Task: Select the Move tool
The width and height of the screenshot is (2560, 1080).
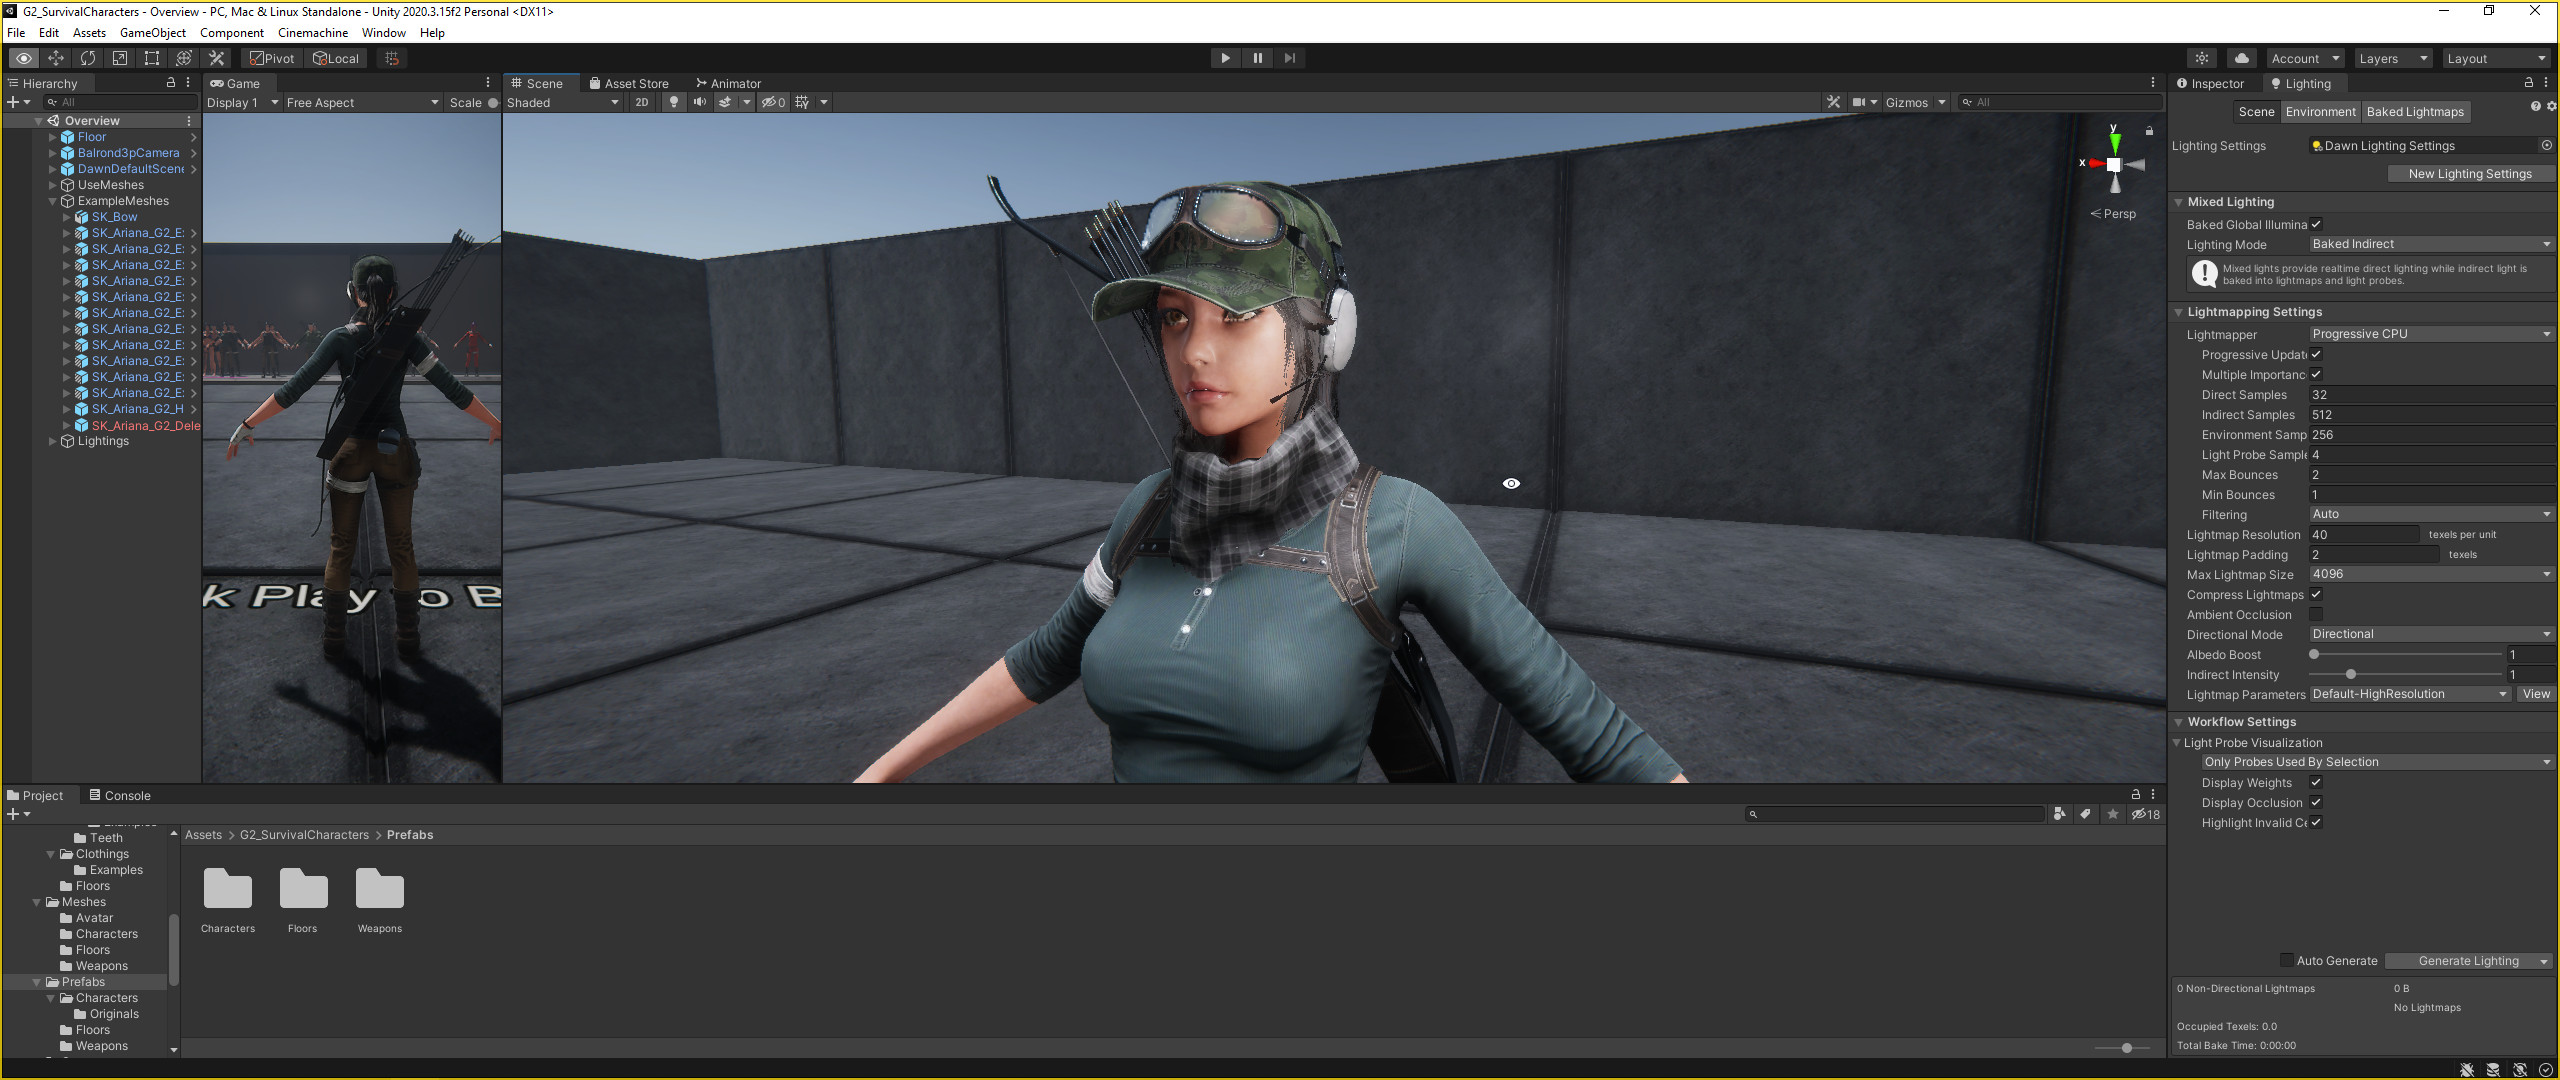Action: (56, 58)
